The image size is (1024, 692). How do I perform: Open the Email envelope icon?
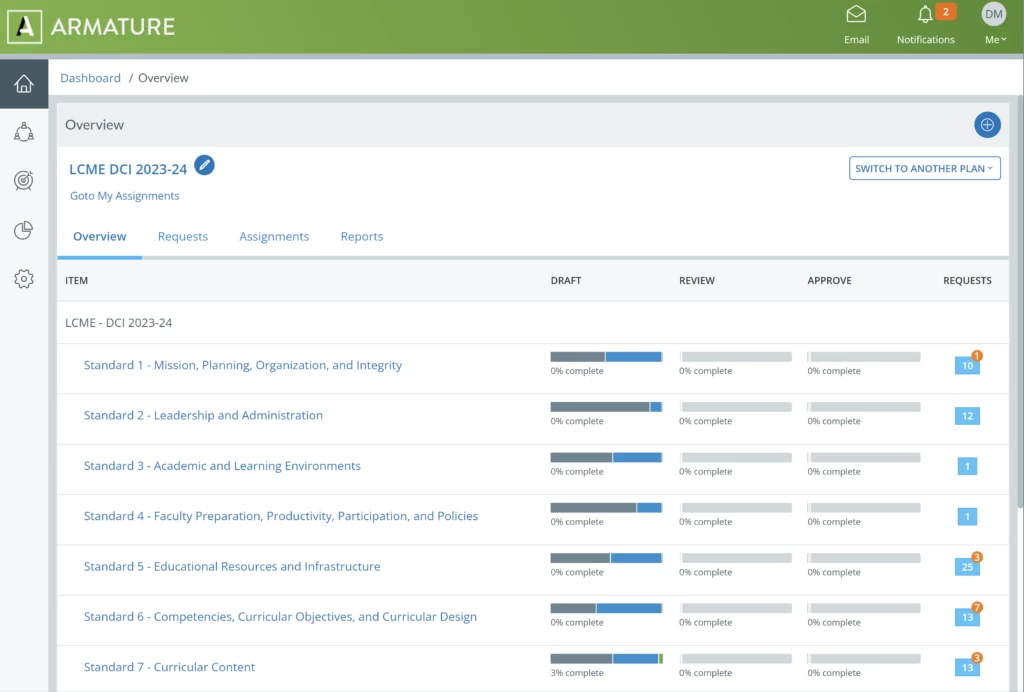click(856, 14)
